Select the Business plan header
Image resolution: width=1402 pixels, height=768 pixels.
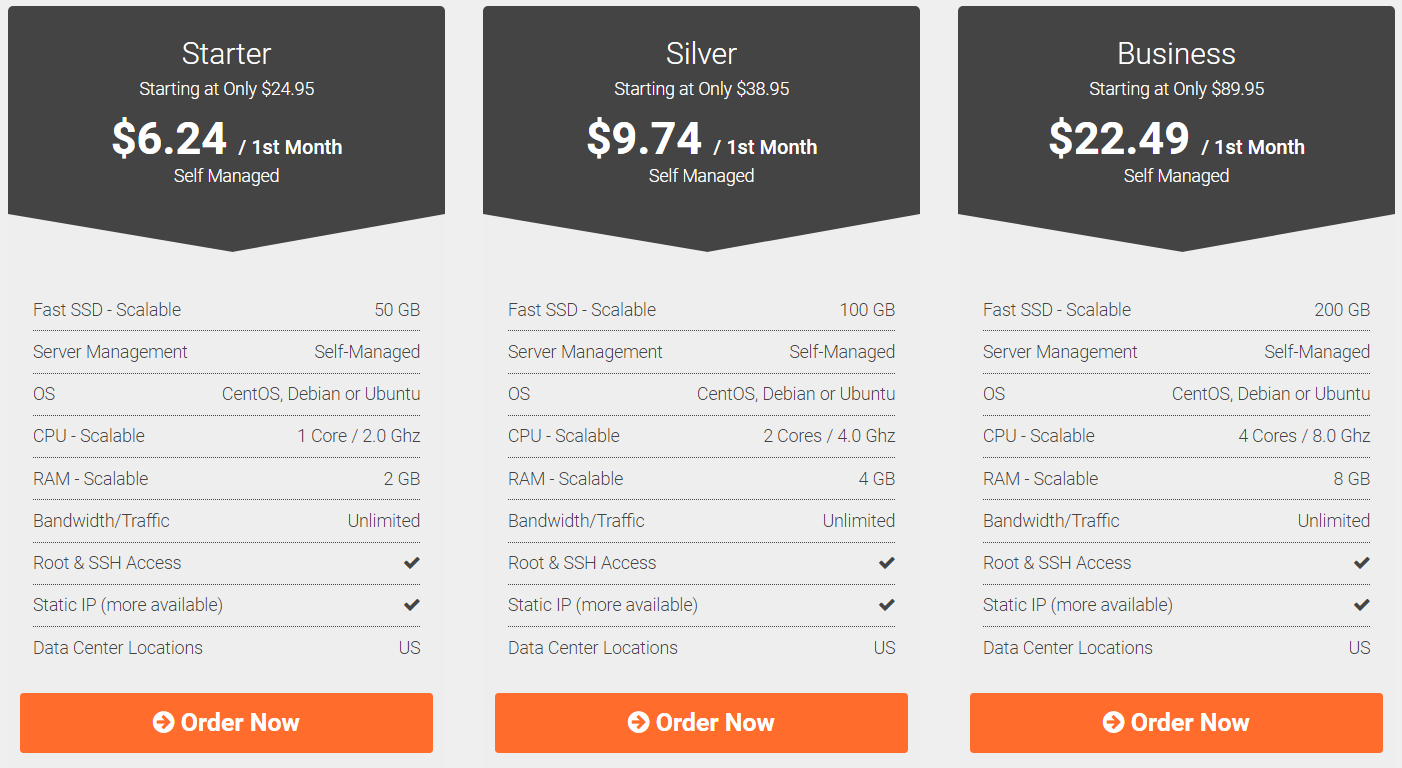(x=1176, y=54)
